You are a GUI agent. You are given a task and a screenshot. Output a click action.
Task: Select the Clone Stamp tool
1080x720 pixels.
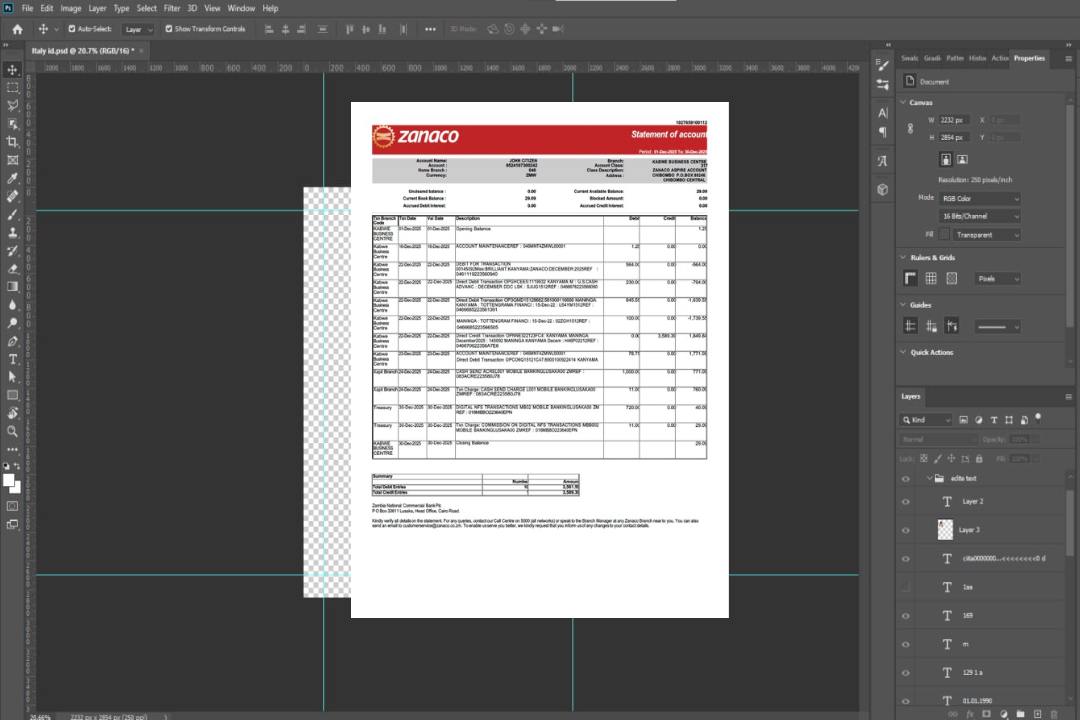pyautogui.click(x=12, y=232)
